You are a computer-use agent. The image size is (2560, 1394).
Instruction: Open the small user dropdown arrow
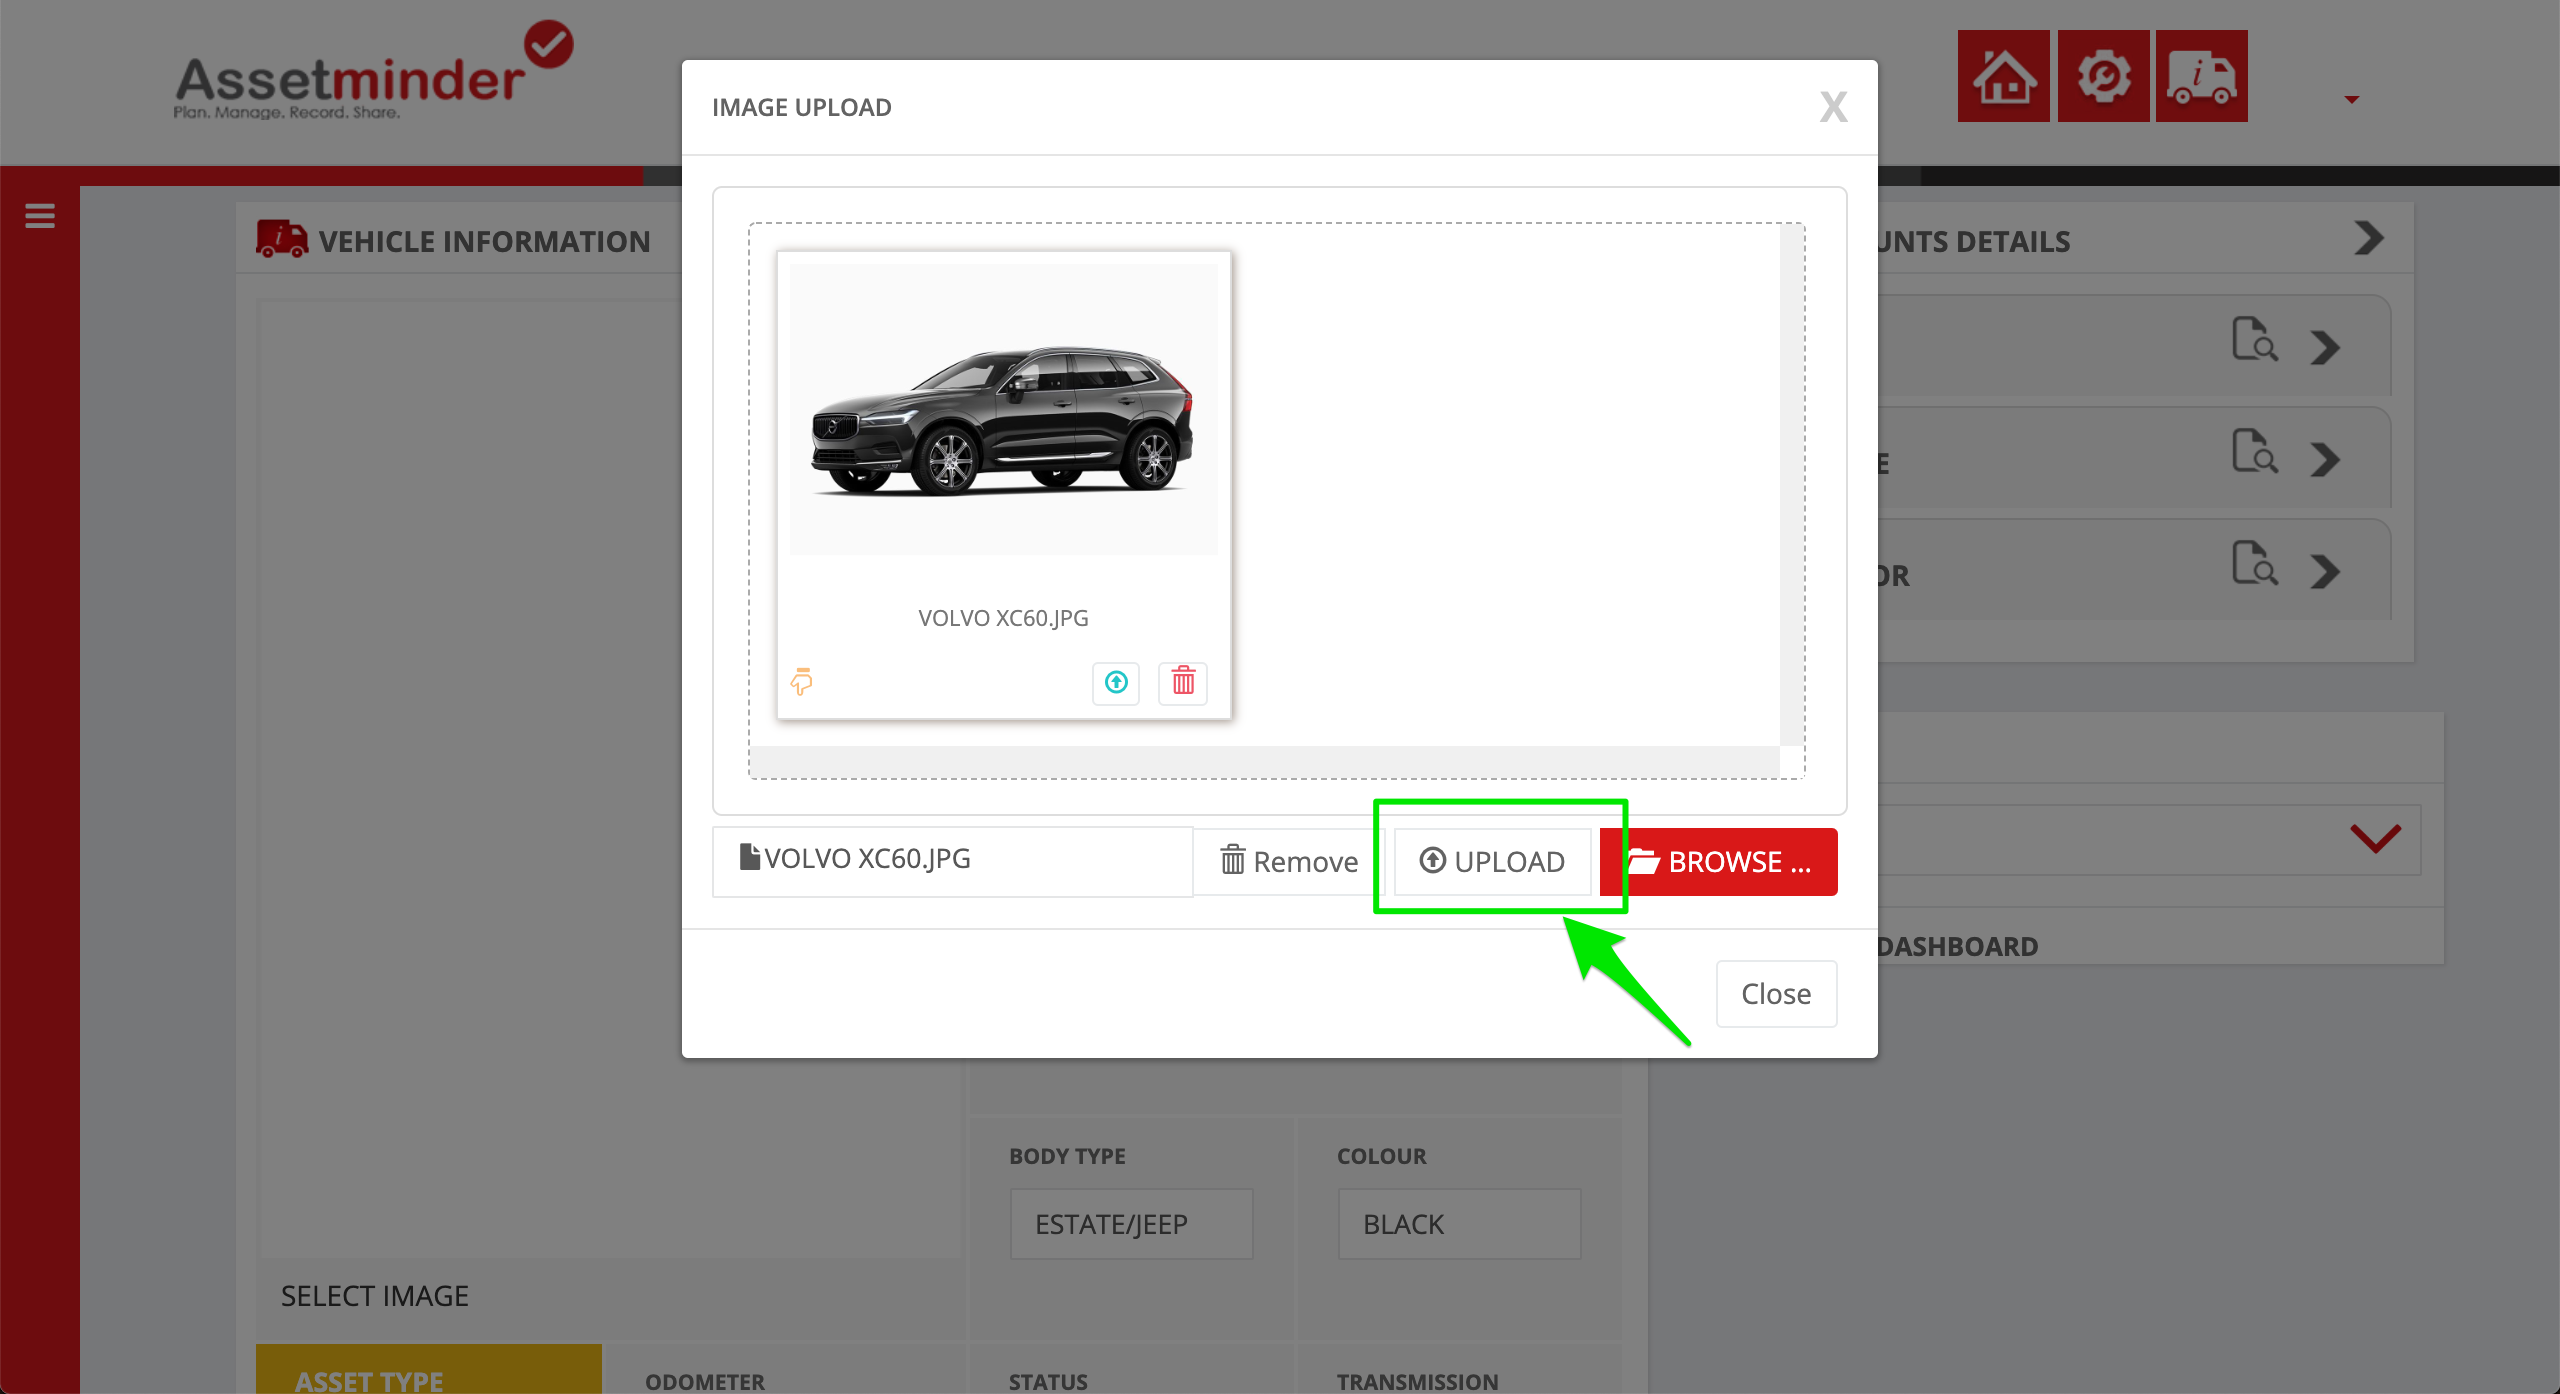click(x=2352, y=99)
